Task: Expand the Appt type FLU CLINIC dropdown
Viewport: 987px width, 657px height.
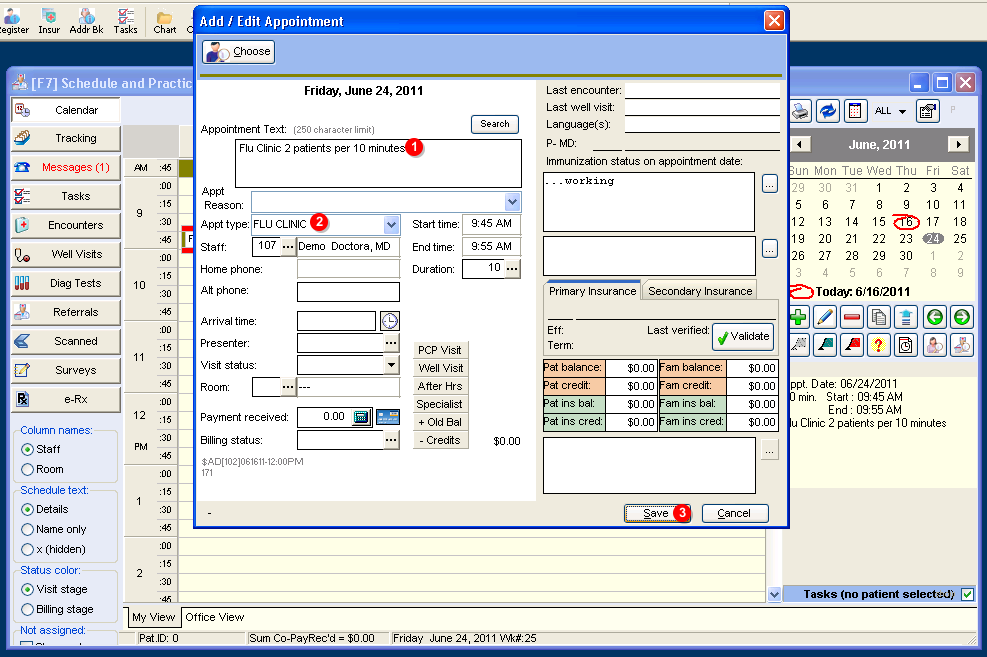Action: (392, 224)
